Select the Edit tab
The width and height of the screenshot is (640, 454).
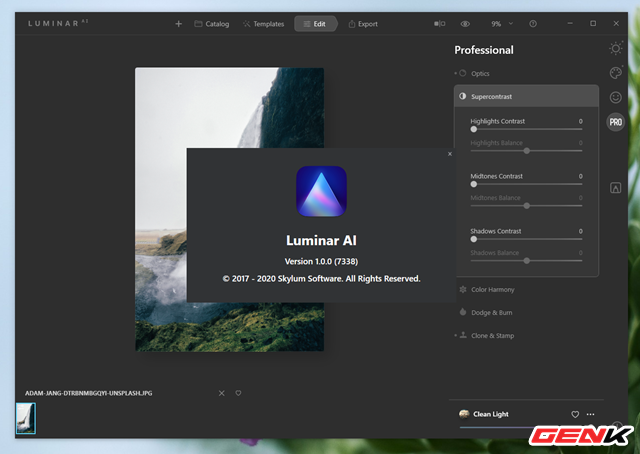point(315,24)
